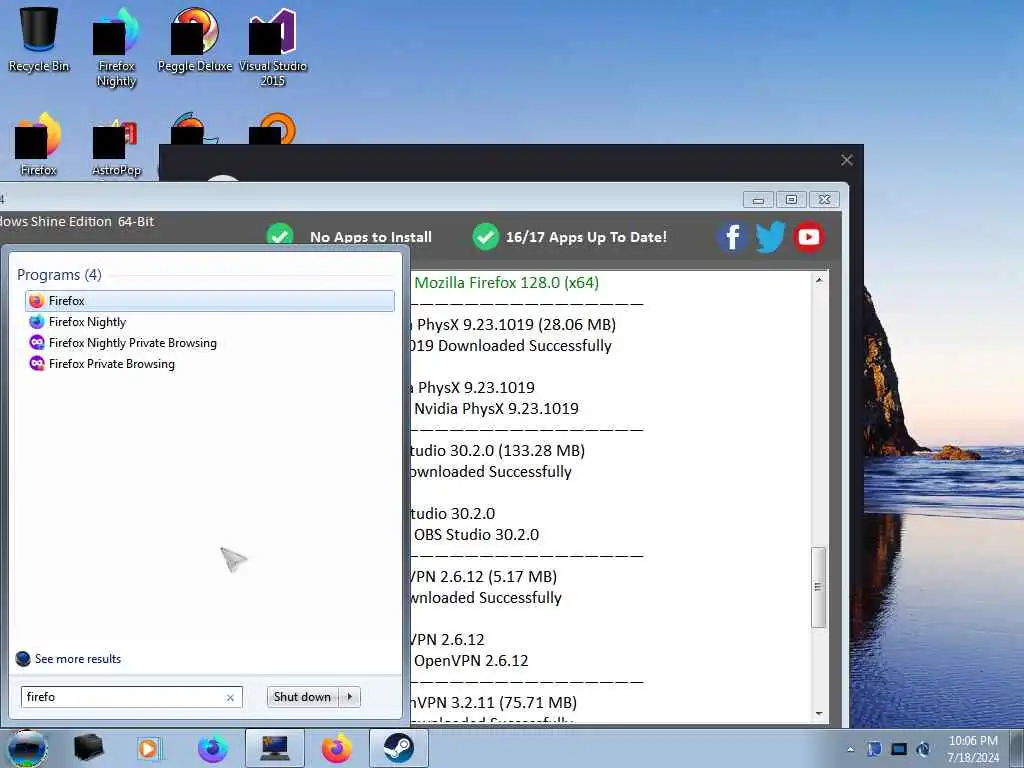Close the dark background window
Screen dimensions: 1024x768
(847, 160)
